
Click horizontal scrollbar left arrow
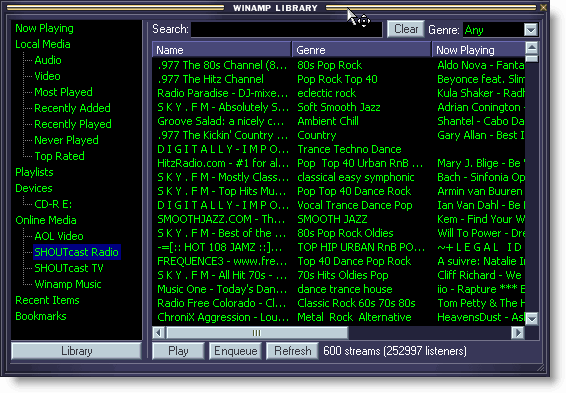[x=158, y=332]
